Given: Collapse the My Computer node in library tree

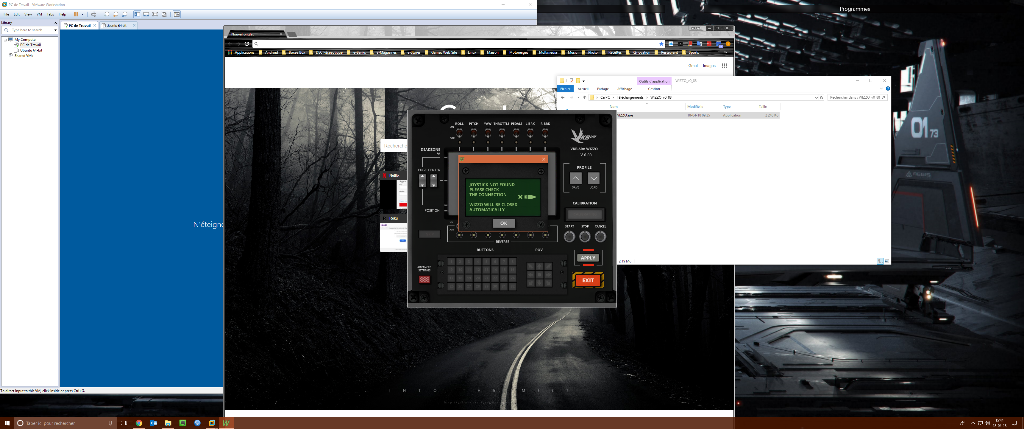Looking at the screenshot, I should 5,40.
